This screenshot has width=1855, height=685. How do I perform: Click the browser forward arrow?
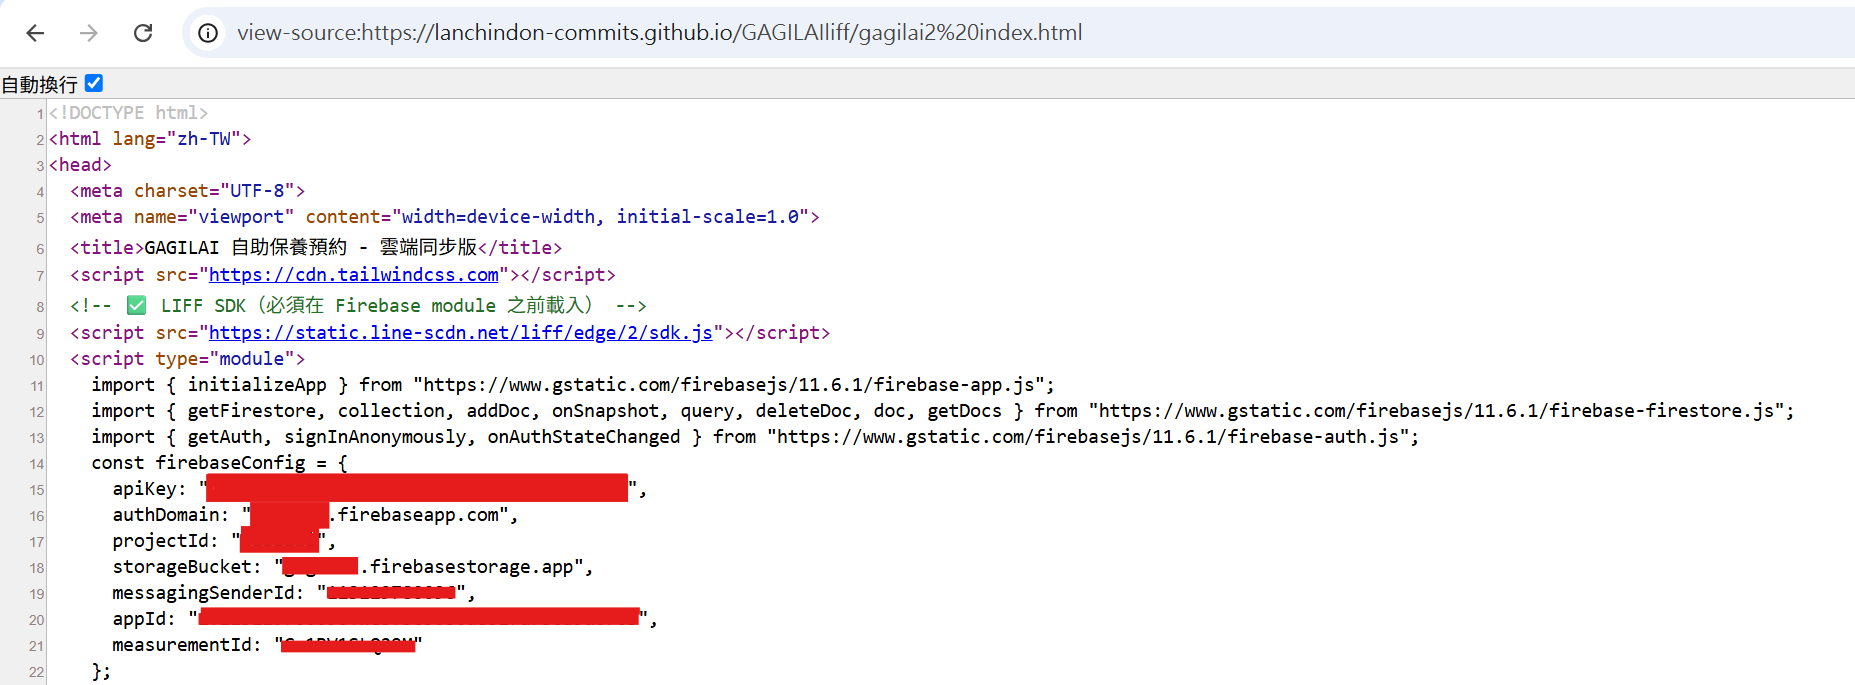pyautogui.click(x=89, y=33)
